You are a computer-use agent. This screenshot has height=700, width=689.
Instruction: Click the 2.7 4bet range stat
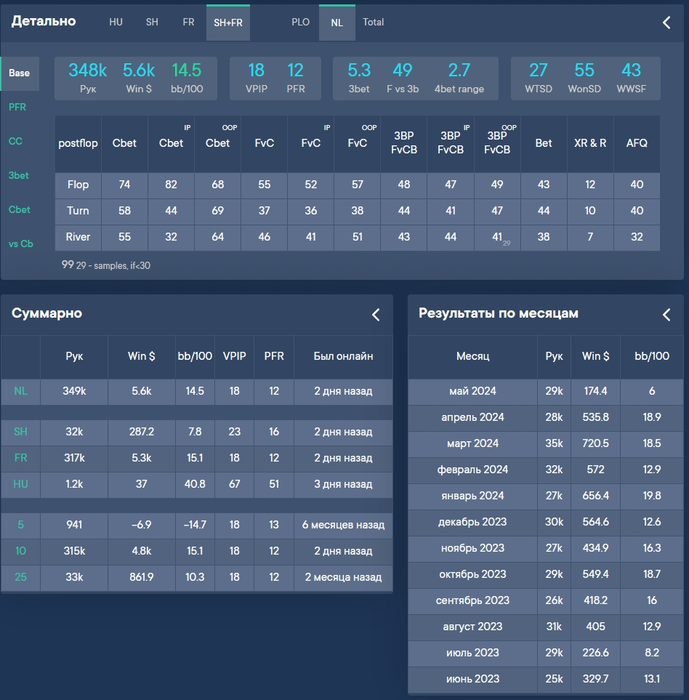pyautogui.click(x=459, y=78)
